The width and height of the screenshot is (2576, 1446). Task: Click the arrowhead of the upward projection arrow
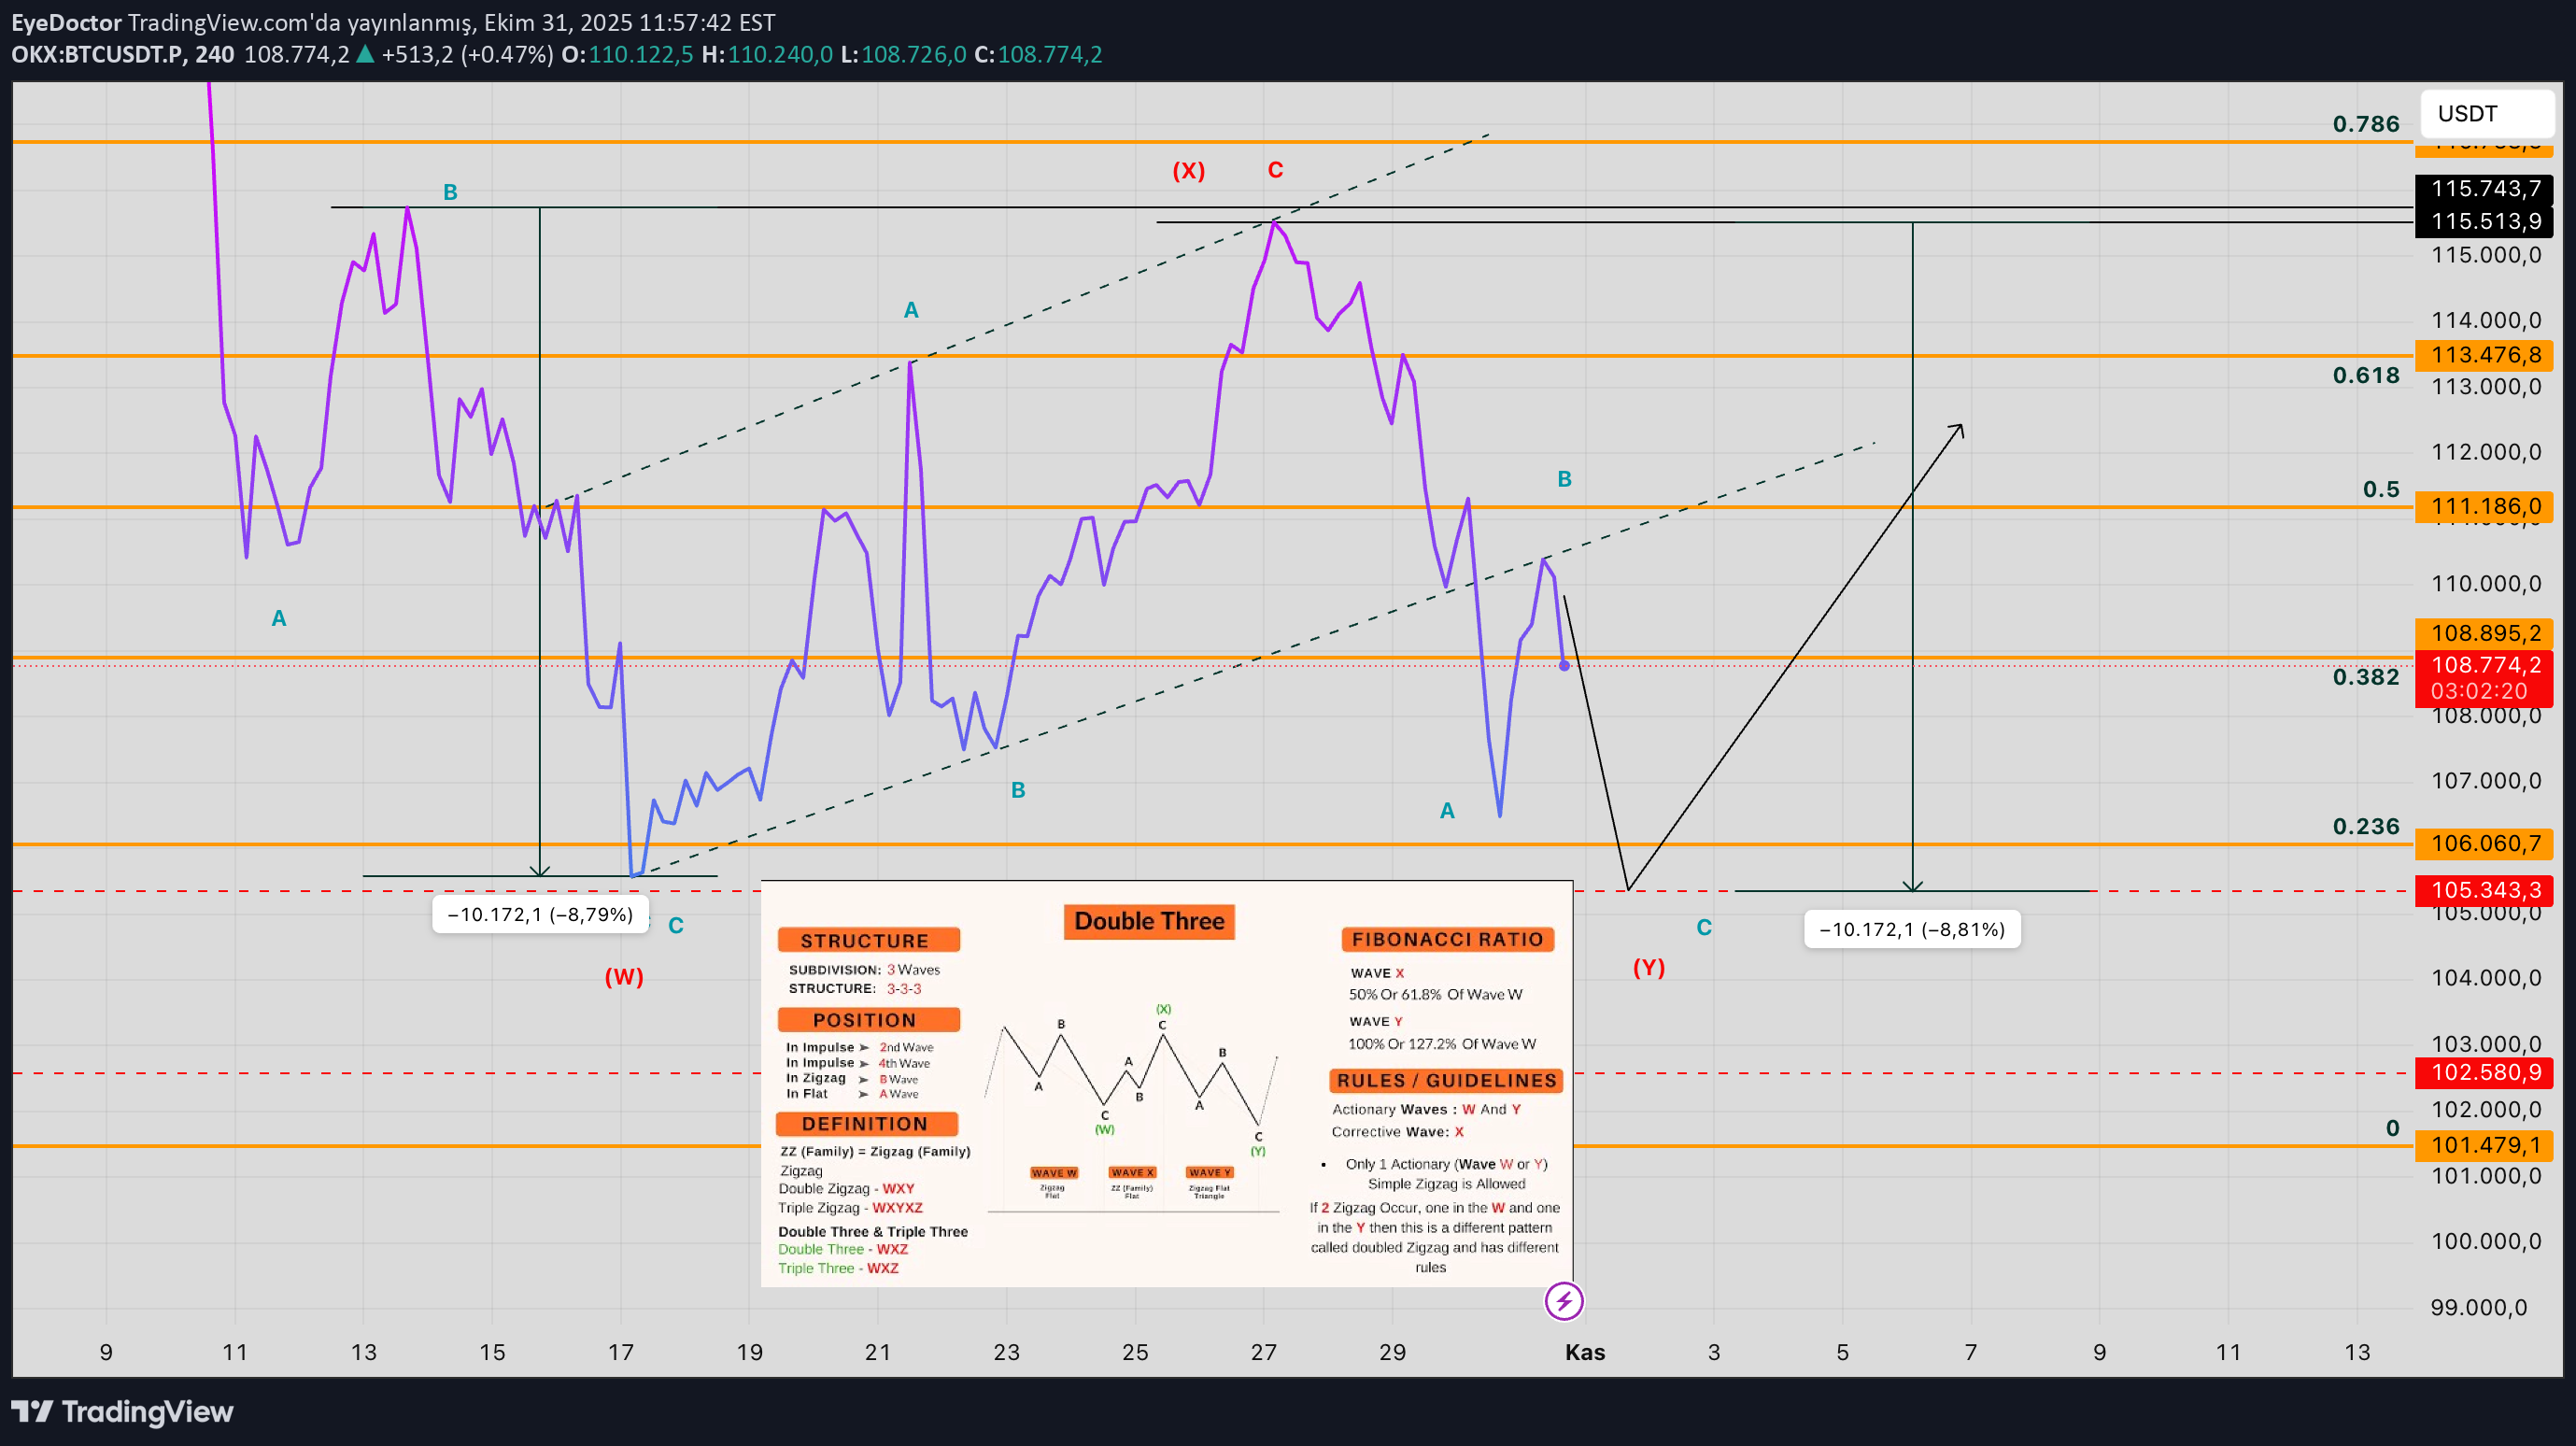click(1959, 429)
